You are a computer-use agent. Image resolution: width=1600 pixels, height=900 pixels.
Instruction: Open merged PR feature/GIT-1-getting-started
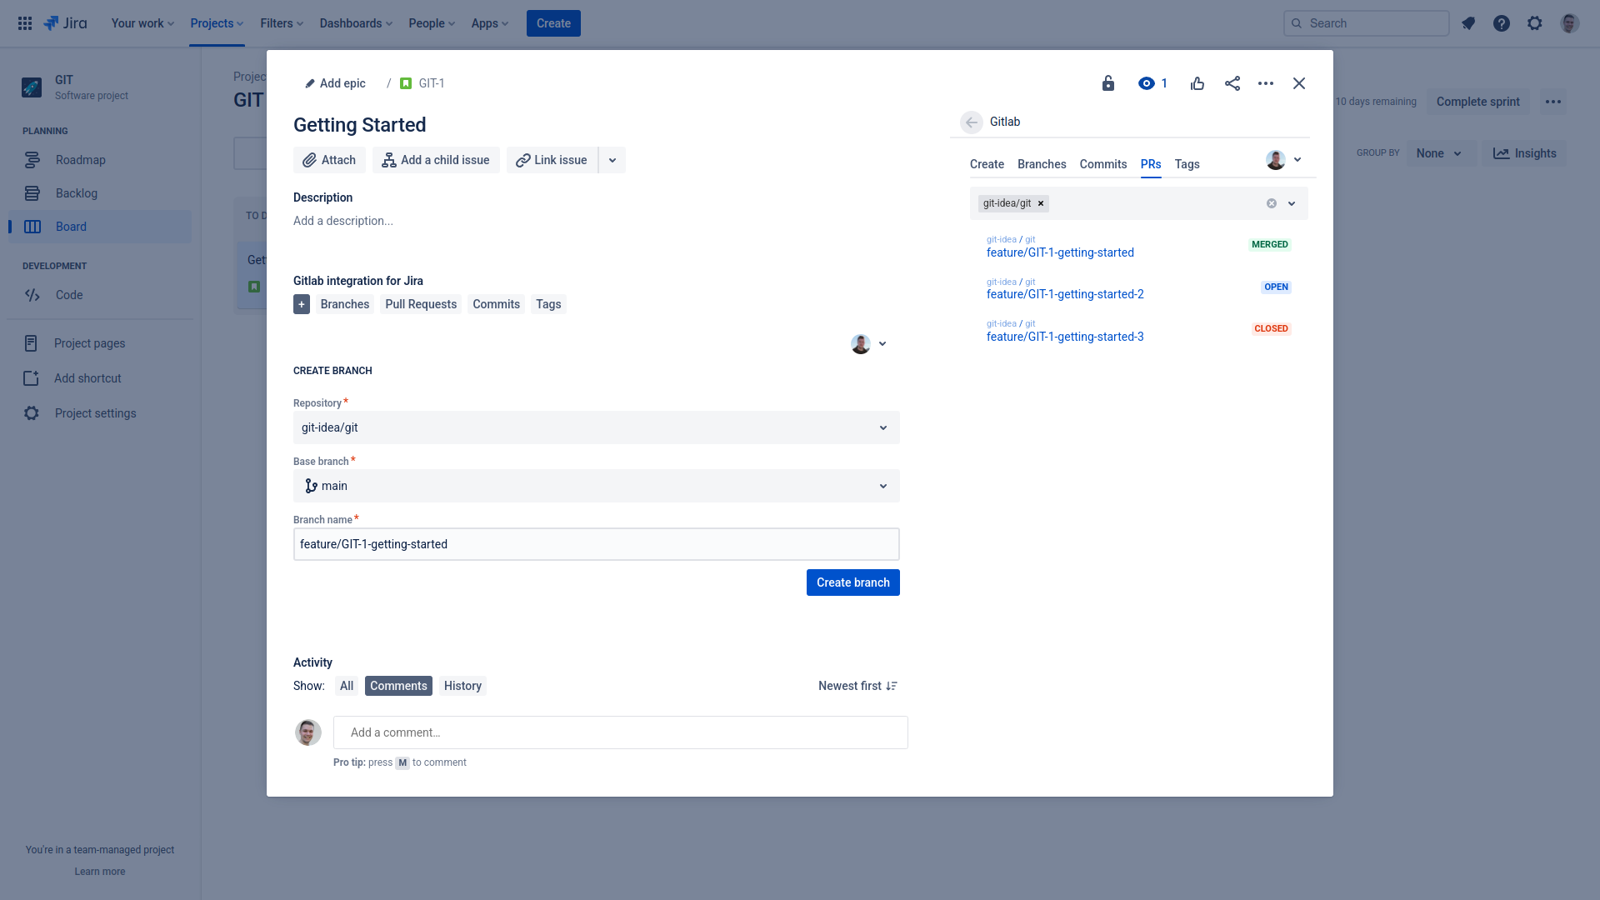point(1060,253)
